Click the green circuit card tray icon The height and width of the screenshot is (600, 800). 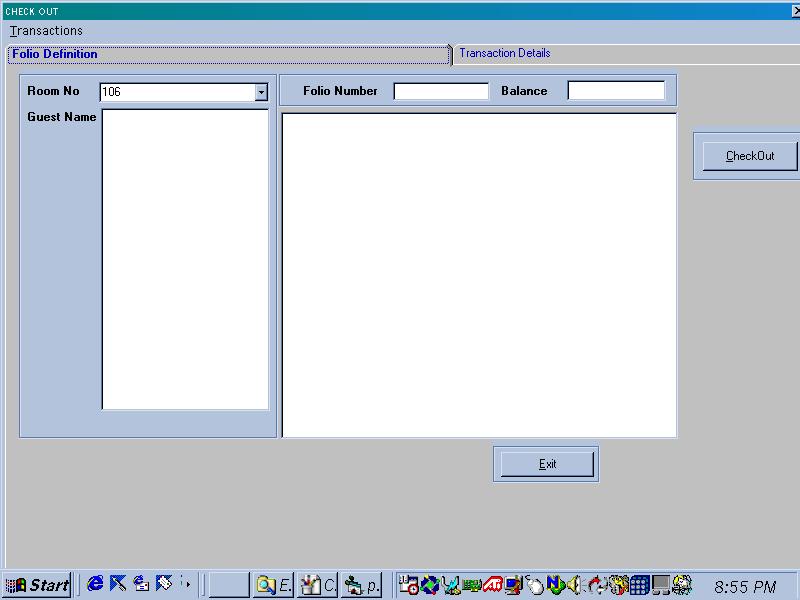[x=472, y=585]
